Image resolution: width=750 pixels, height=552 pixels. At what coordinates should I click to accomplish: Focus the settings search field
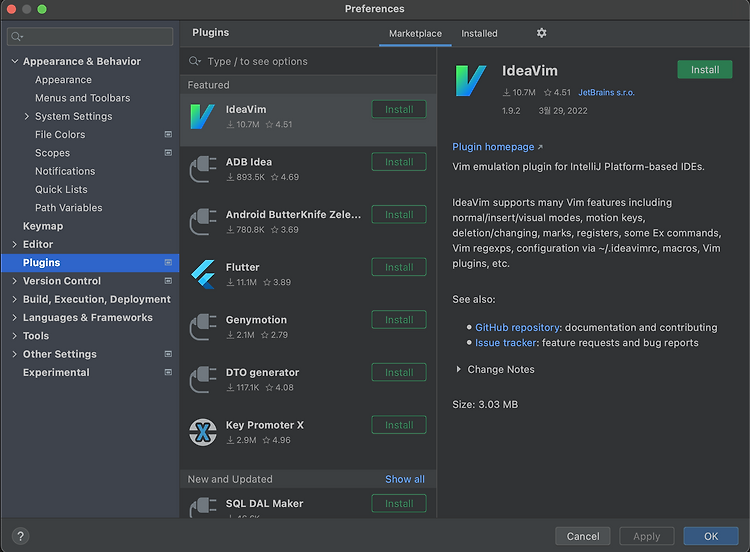click(90, 36)
